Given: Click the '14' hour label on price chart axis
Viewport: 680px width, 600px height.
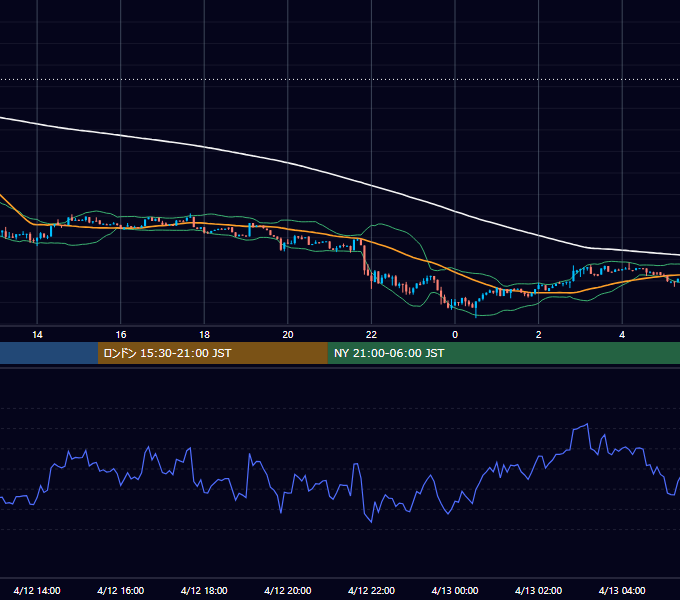Looking at the screenshot, I should coord(37,335).
